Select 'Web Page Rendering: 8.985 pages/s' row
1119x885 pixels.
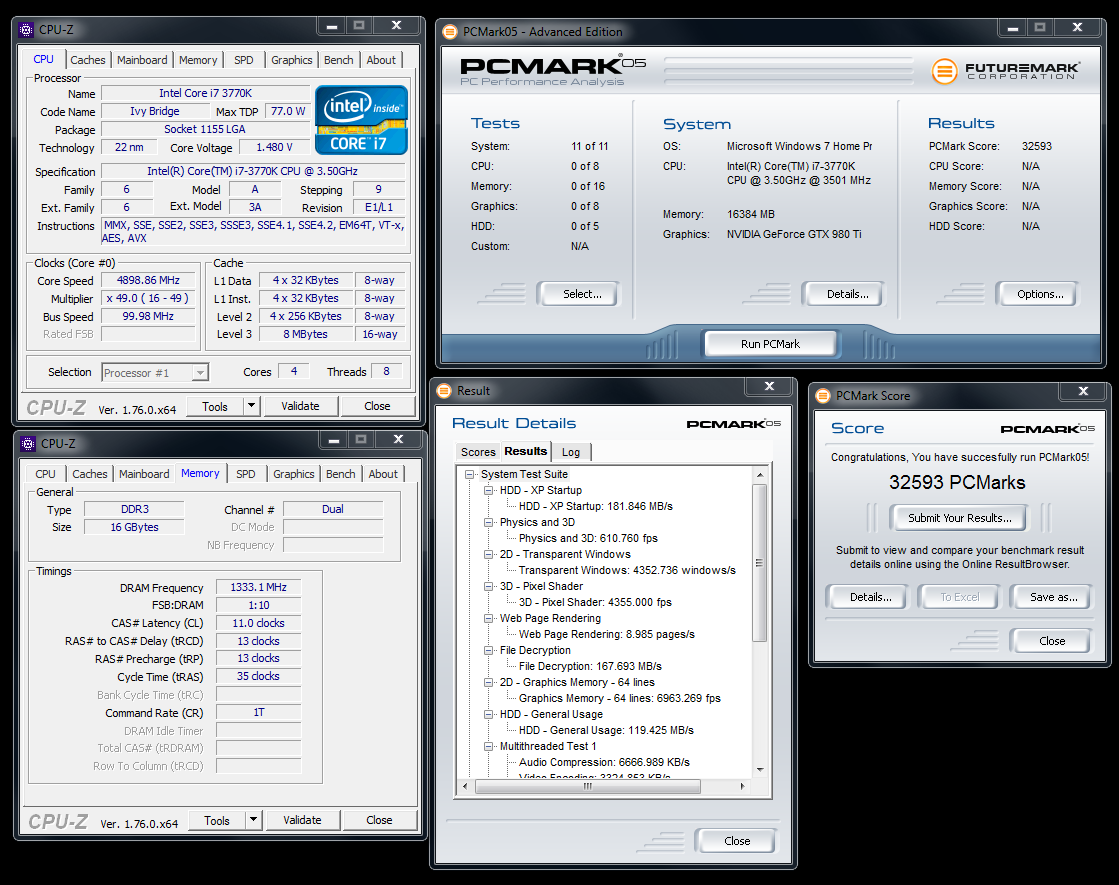click(607, 634)
